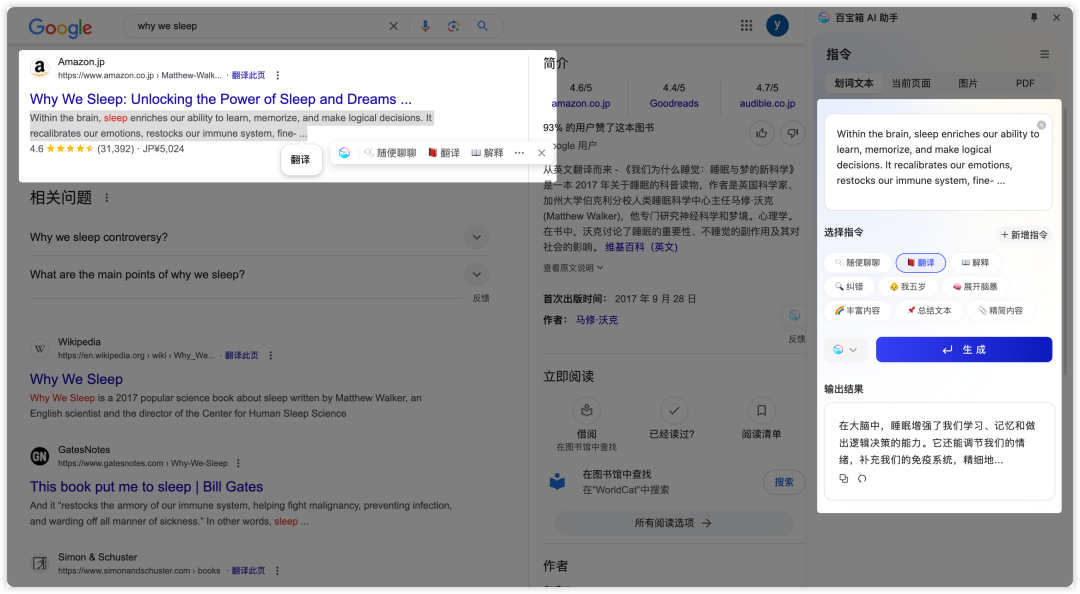Select the 精简内容 command chip
The height and width of the screenshot is (594, 1080).
(1000, 311)
